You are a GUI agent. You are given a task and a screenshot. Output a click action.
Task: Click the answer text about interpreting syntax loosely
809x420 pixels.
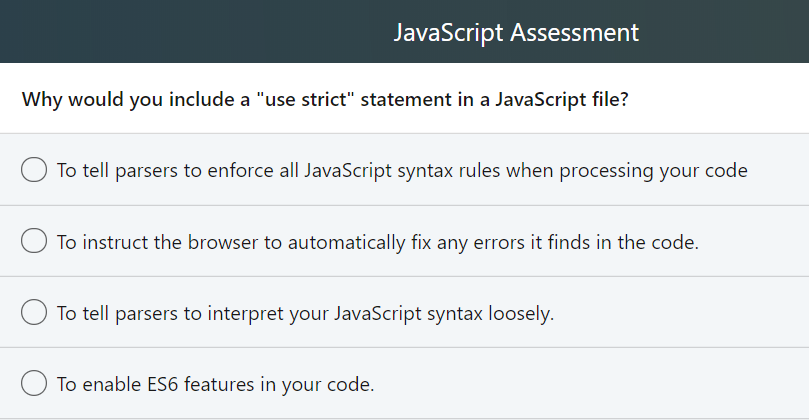[x=305, y=312]
